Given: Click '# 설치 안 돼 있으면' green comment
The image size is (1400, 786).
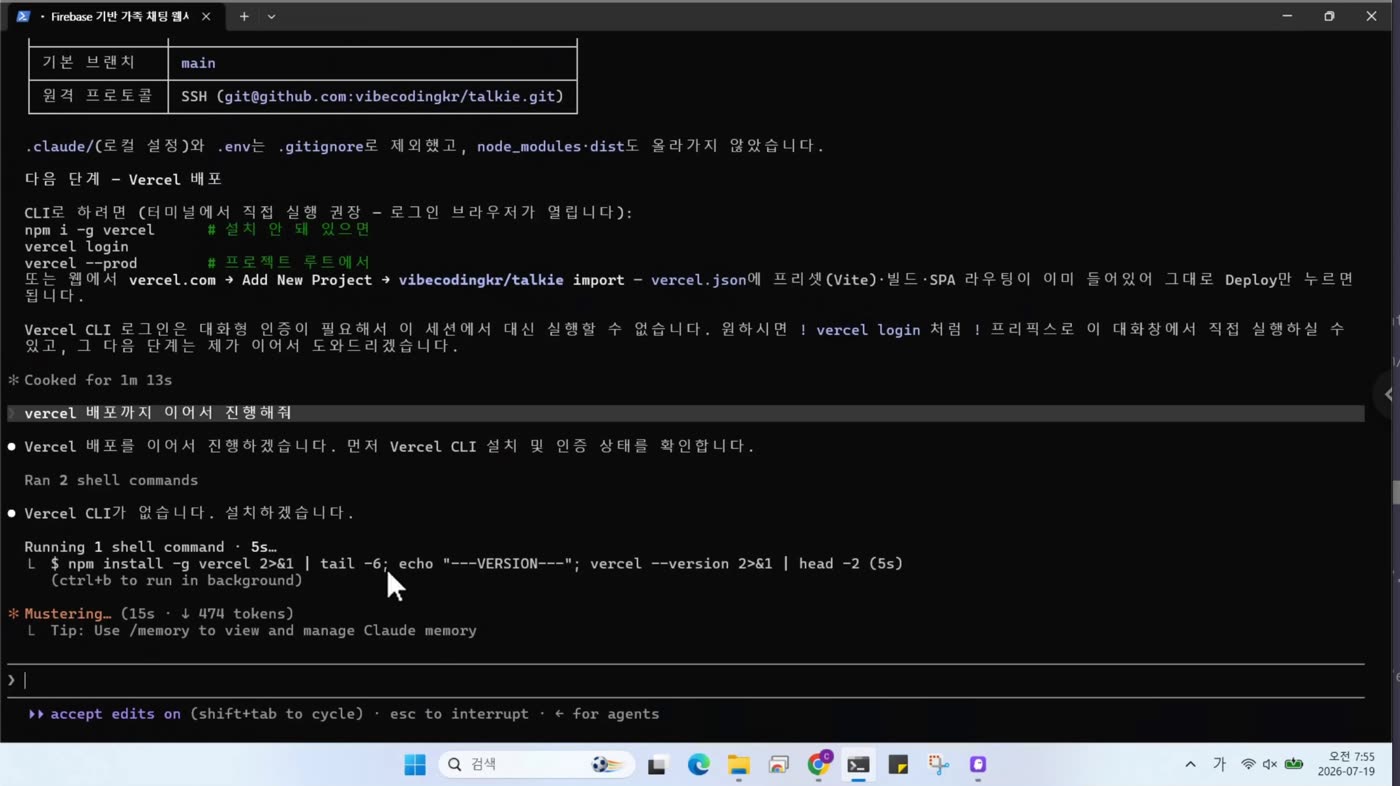Looking at the screenshot, I should pos(289,229).
